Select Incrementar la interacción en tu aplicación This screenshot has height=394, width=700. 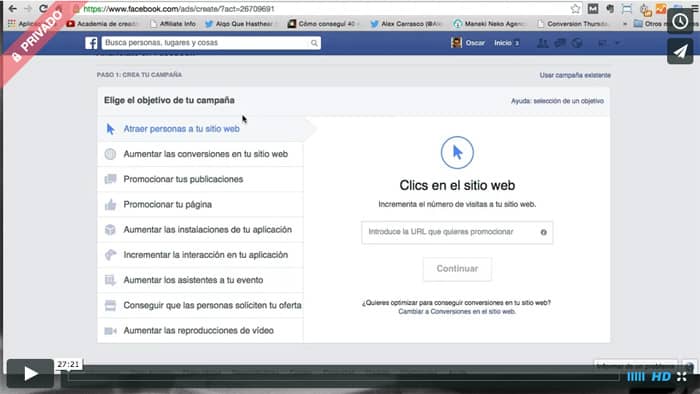[x=200, y=255]
